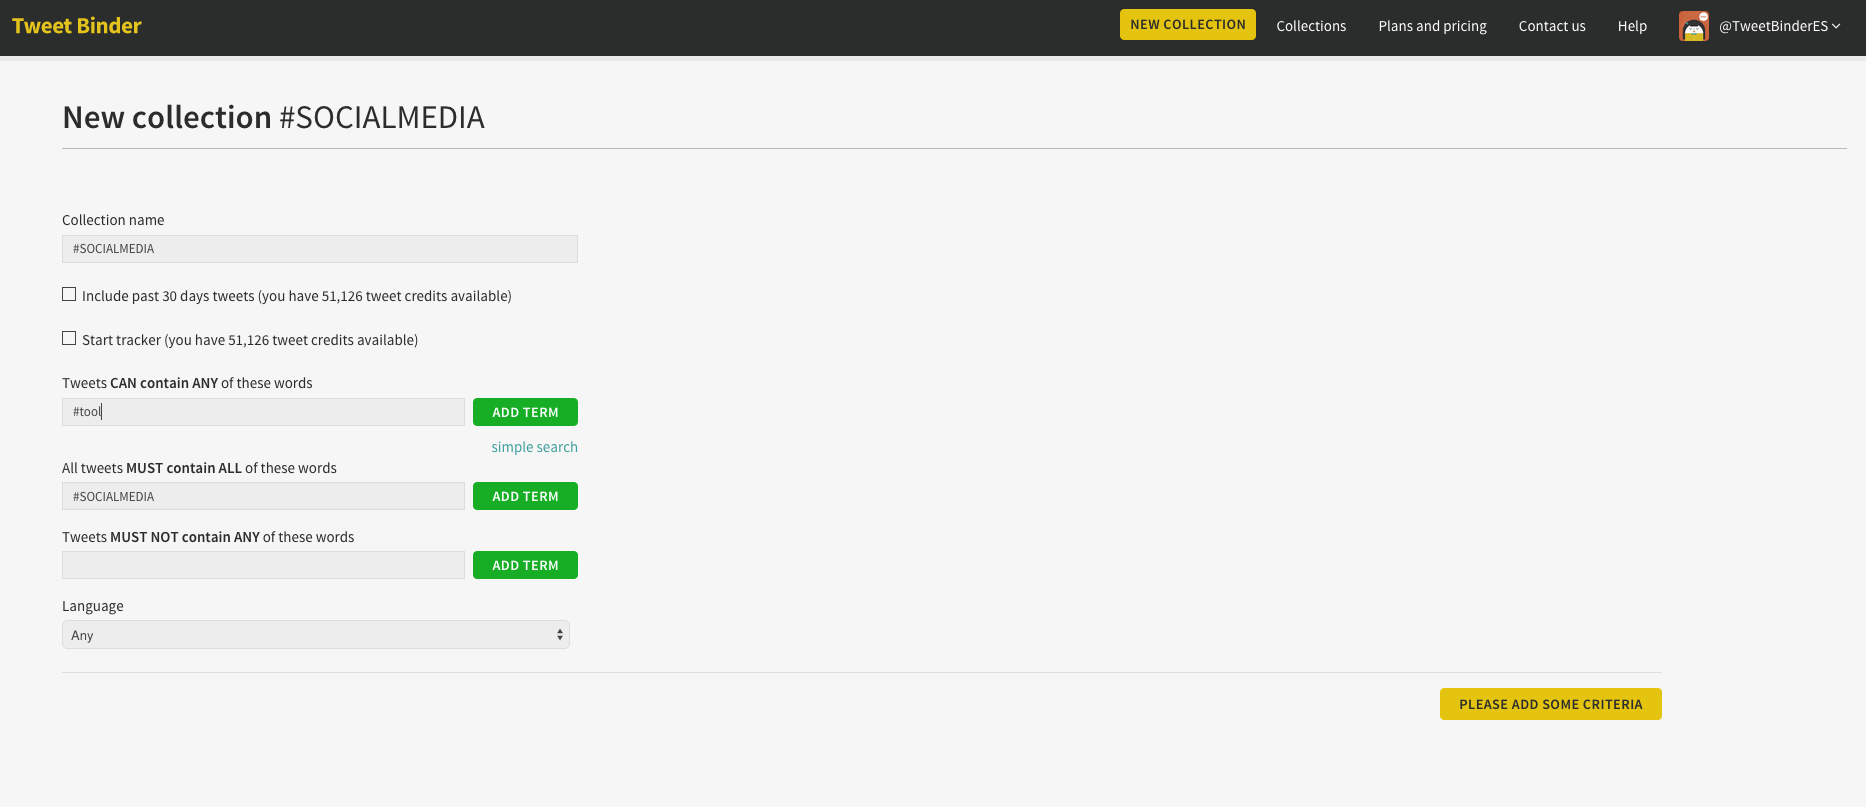Add term to MUST contain ALL list
Screen dimensions: 1866x807
click(525, 496)
